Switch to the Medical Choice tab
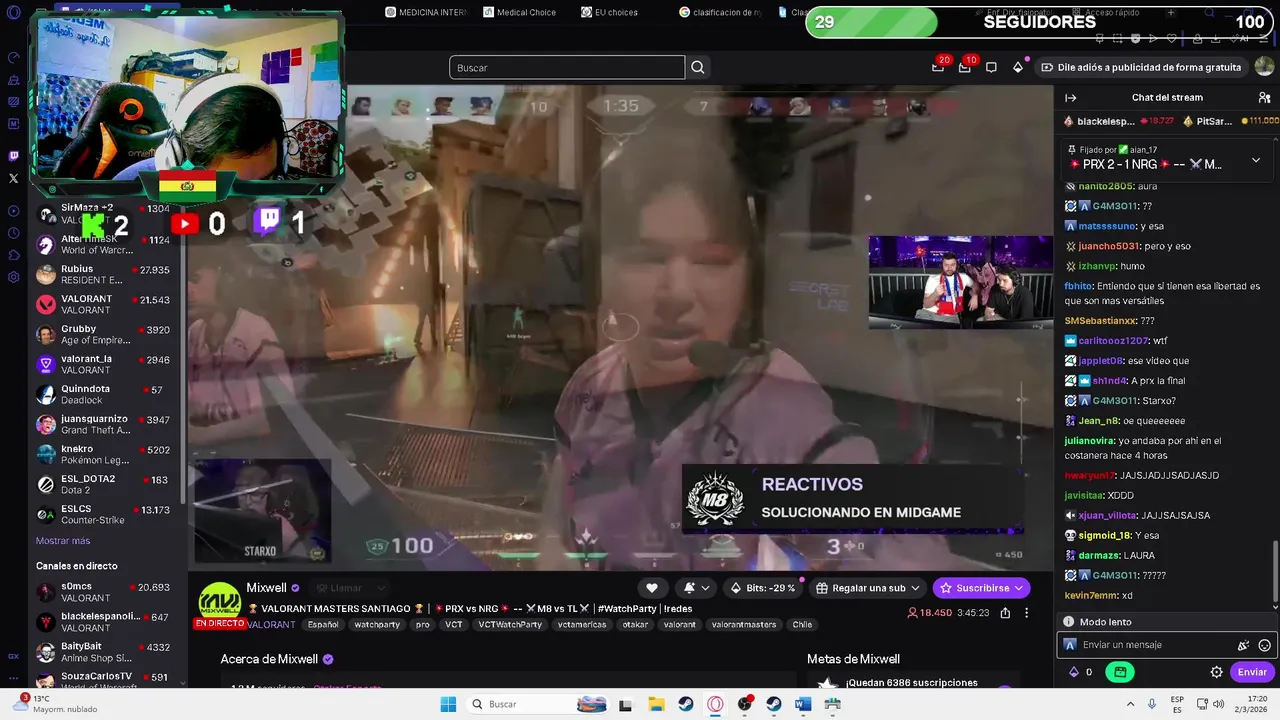Viewport: 1280px width, 720px height. (520, 12)
